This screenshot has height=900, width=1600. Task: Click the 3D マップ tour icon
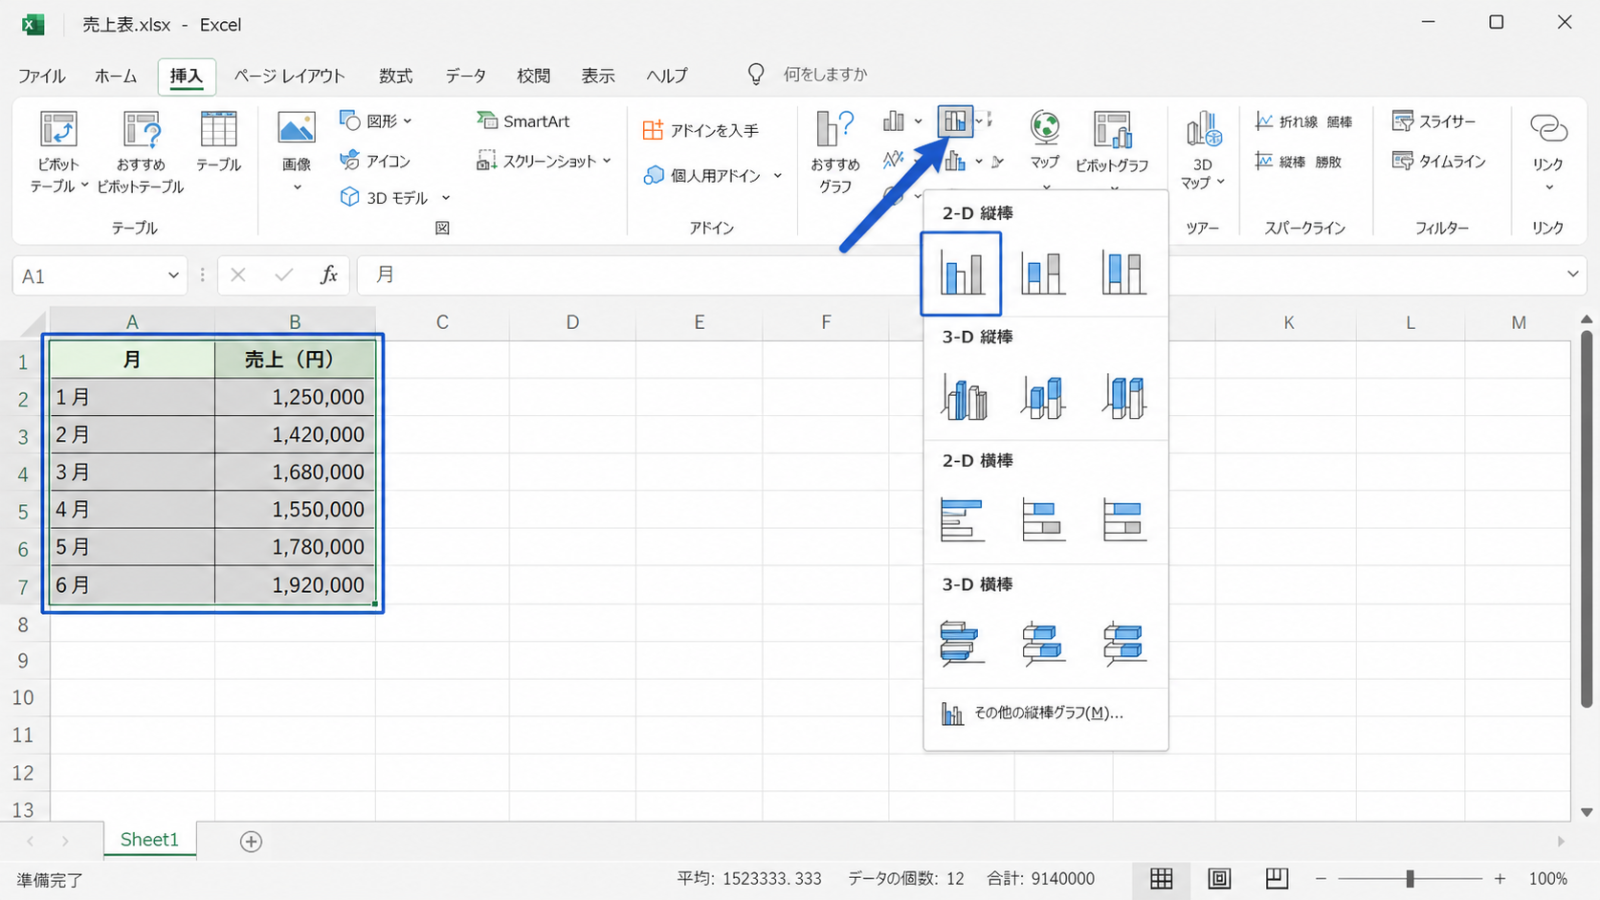[x=1203, y=130]
